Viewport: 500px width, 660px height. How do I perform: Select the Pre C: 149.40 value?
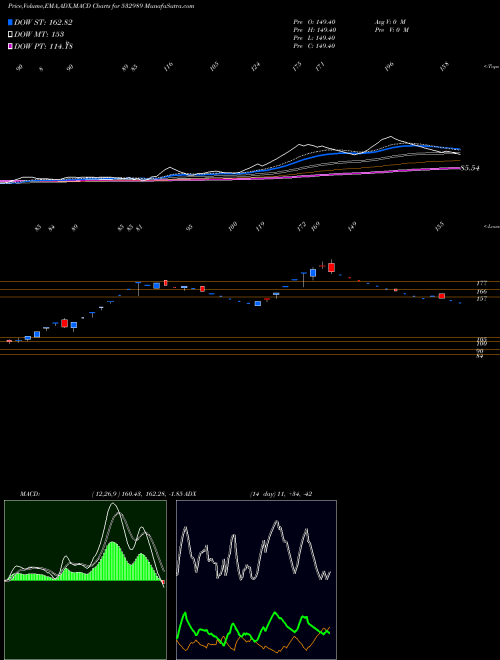coord(314,46)
